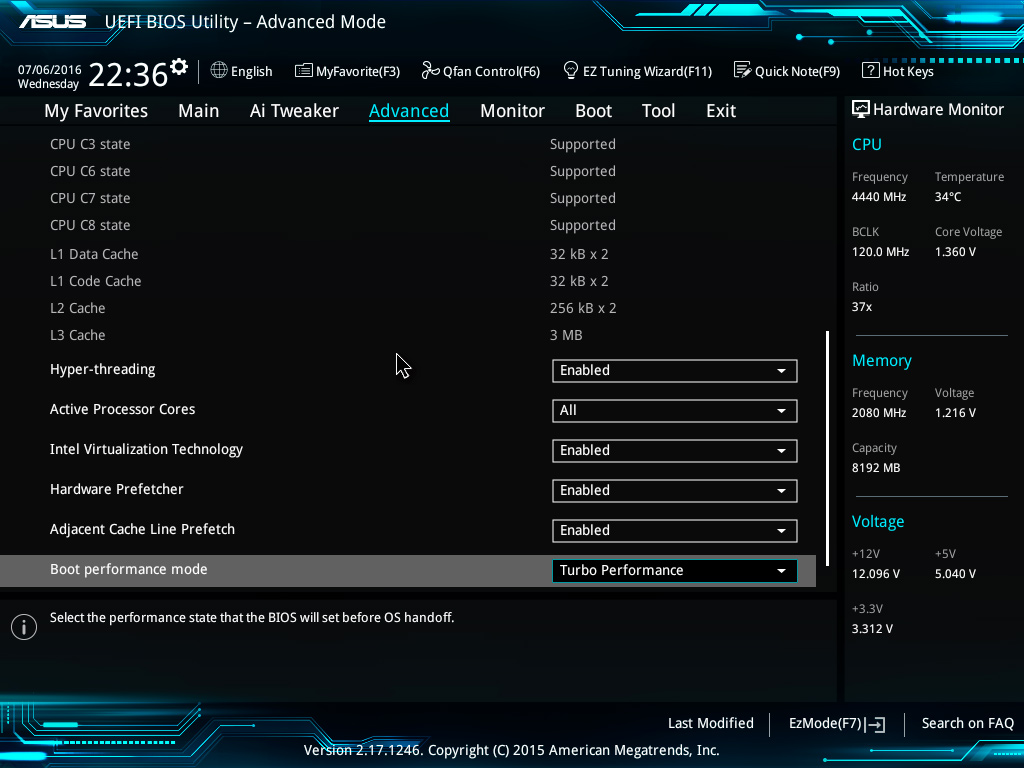
Task: Toggle Intel Virtualization Technology setting
Action: tap(674, 451)
